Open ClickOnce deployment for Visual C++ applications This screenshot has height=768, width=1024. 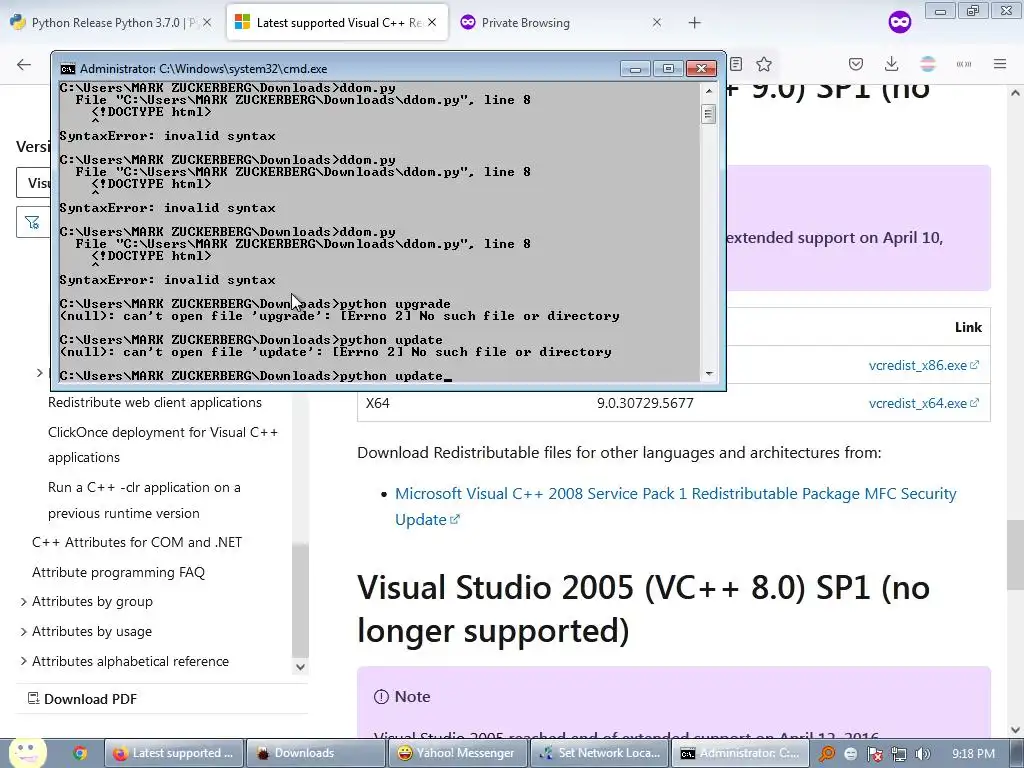163,444
